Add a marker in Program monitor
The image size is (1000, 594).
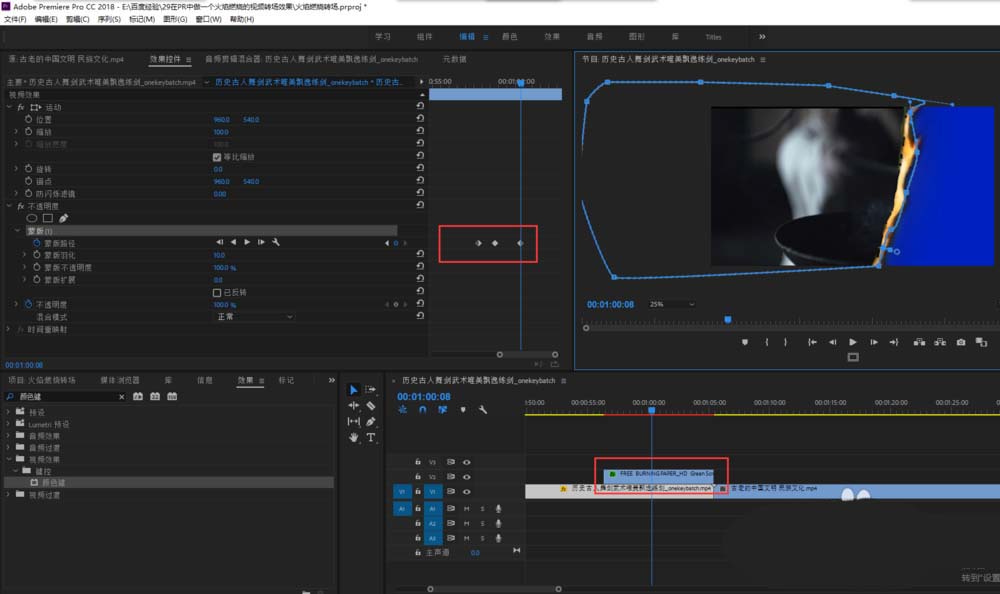coord(744,342)
